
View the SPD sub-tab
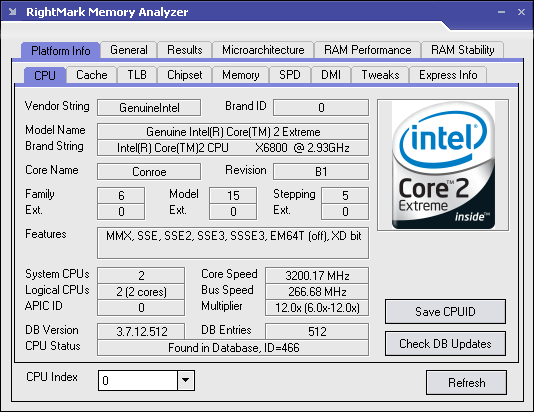290,75
